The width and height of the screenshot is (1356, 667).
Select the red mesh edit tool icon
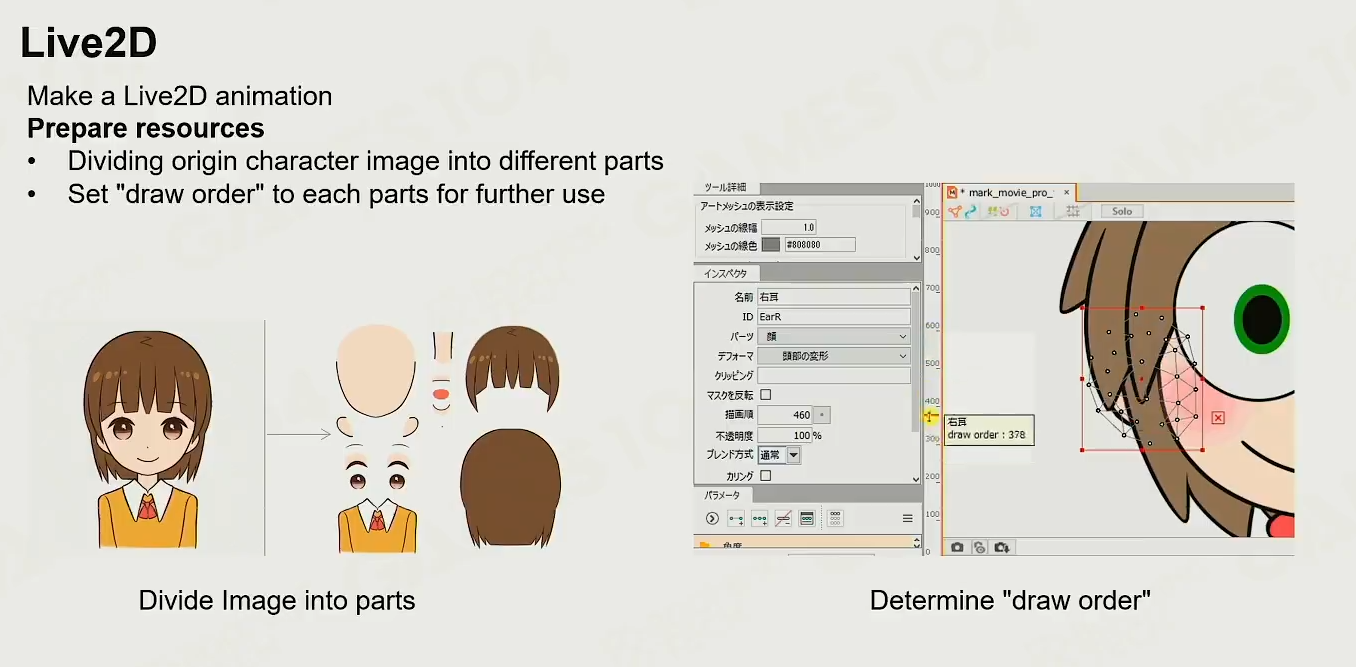pos(955,211)
